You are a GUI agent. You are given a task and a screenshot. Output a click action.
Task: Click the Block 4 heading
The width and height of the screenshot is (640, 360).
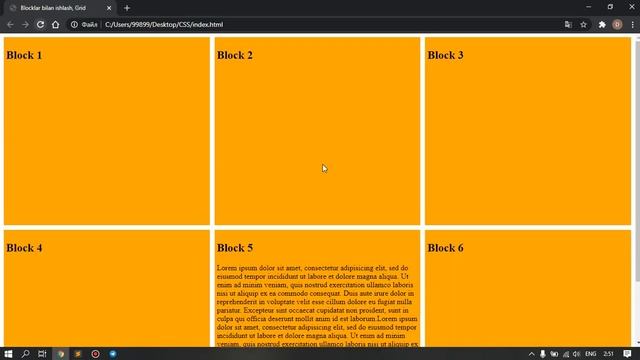click(24, 248)
